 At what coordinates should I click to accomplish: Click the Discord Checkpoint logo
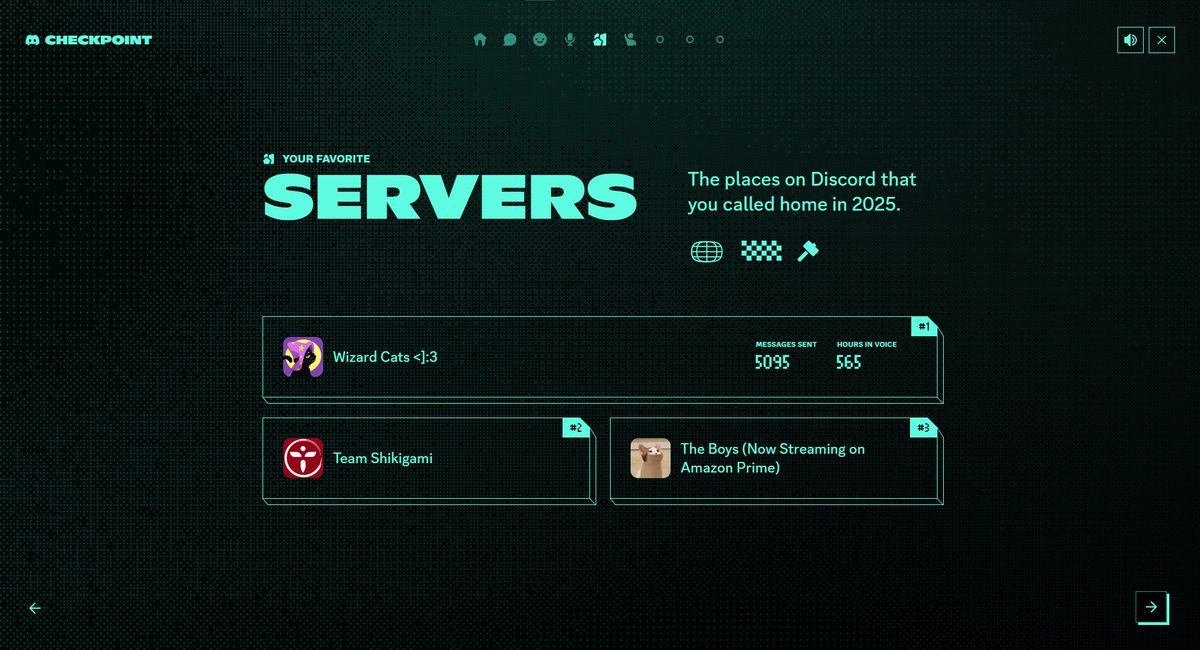(x=89, y=40)
